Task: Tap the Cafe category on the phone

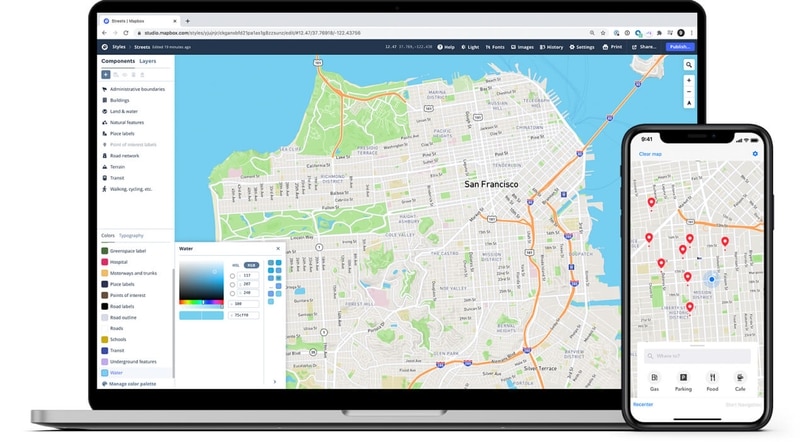Action: [x=740, y=381]
